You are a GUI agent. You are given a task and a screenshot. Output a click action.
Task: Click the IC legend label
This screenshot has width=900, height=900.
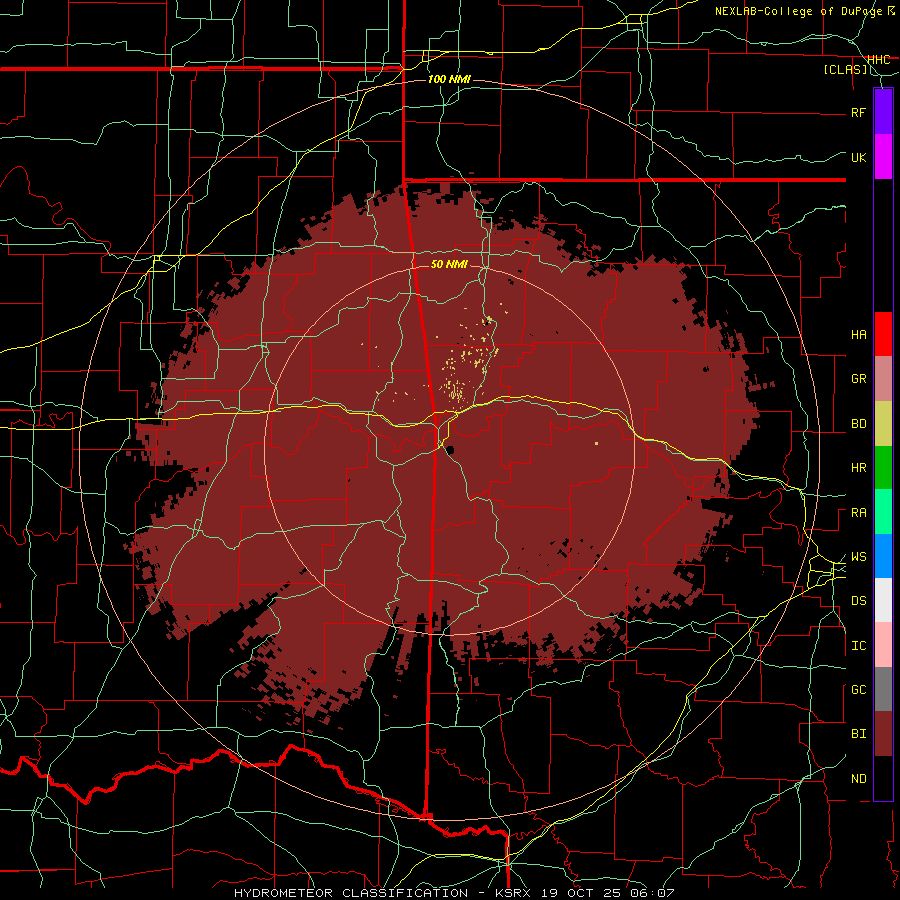coord(859,646)
